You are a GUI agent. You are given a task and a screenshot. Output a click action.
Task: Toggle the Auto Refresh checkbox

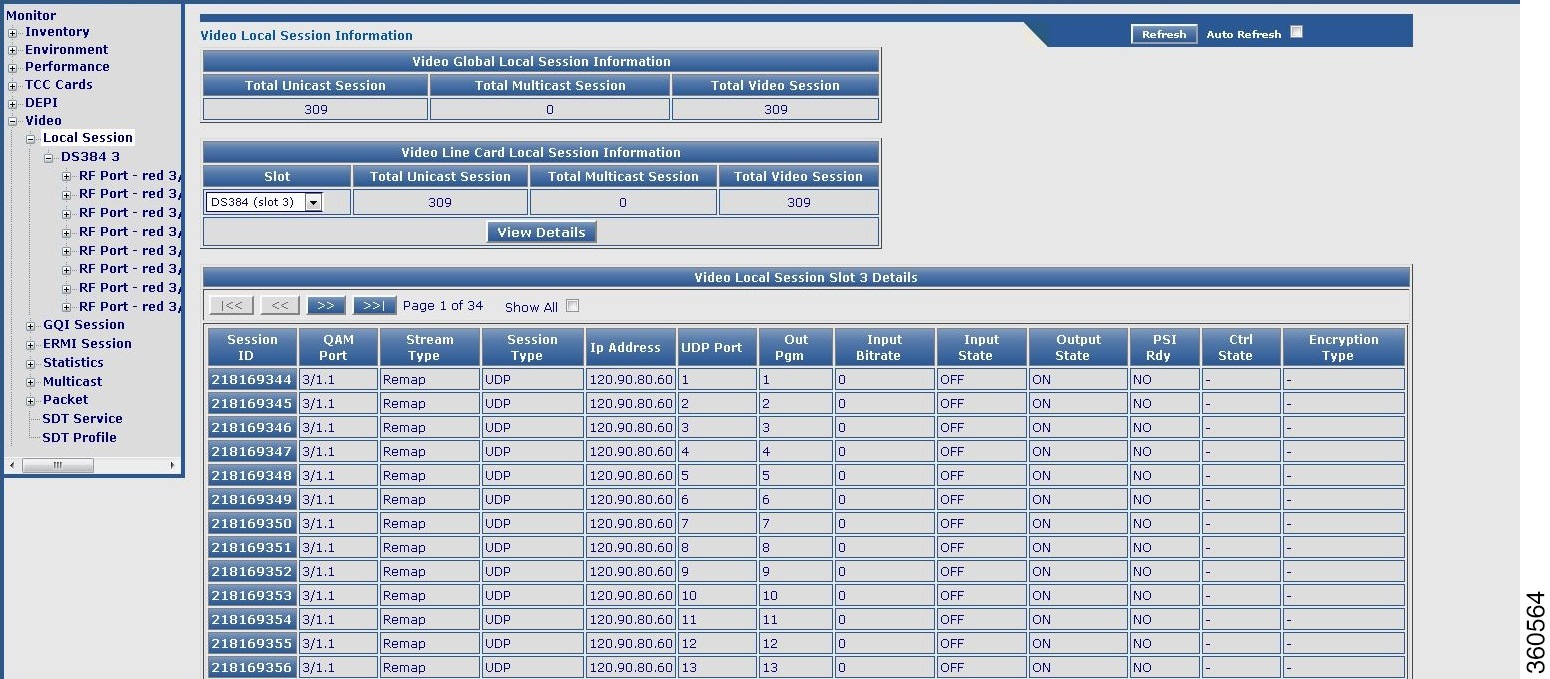tap(1296, 32)
